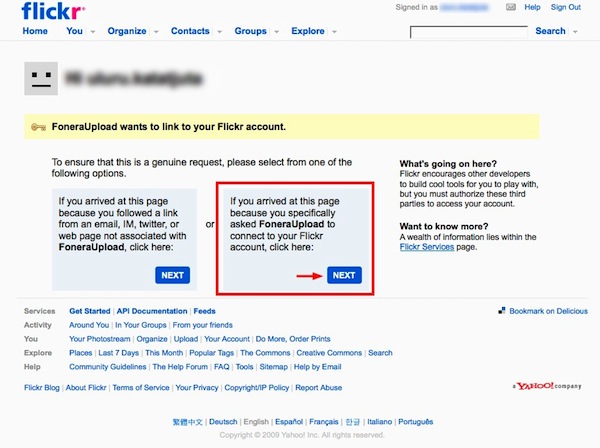The image size is (600, 448).
Task: Open Around You activity link
Action: click(89, 325)
